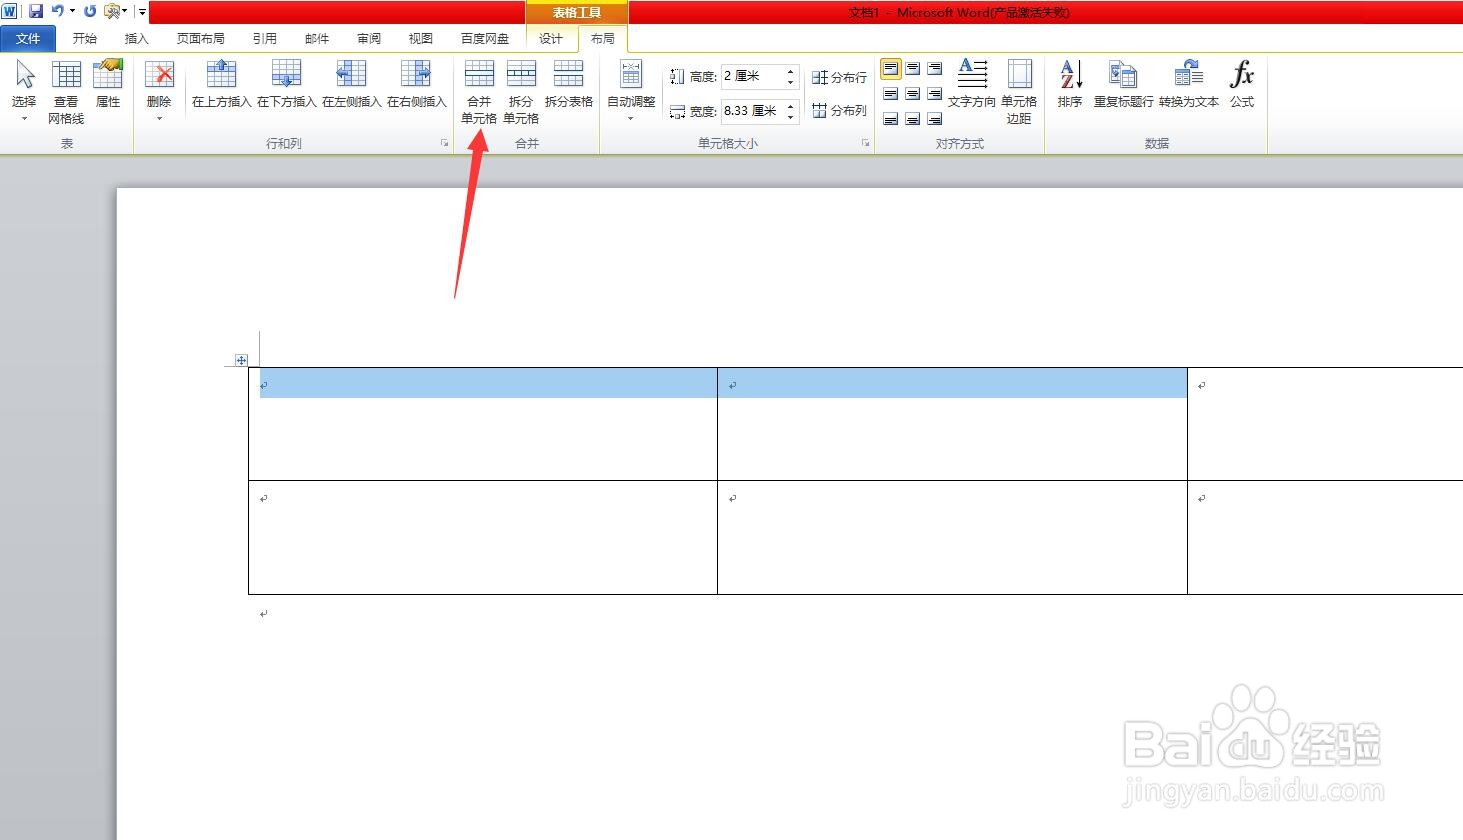The height and width of the screenshot is (840, 1463).
Task: Click 分布列 distribute columns
Action: 839,111
